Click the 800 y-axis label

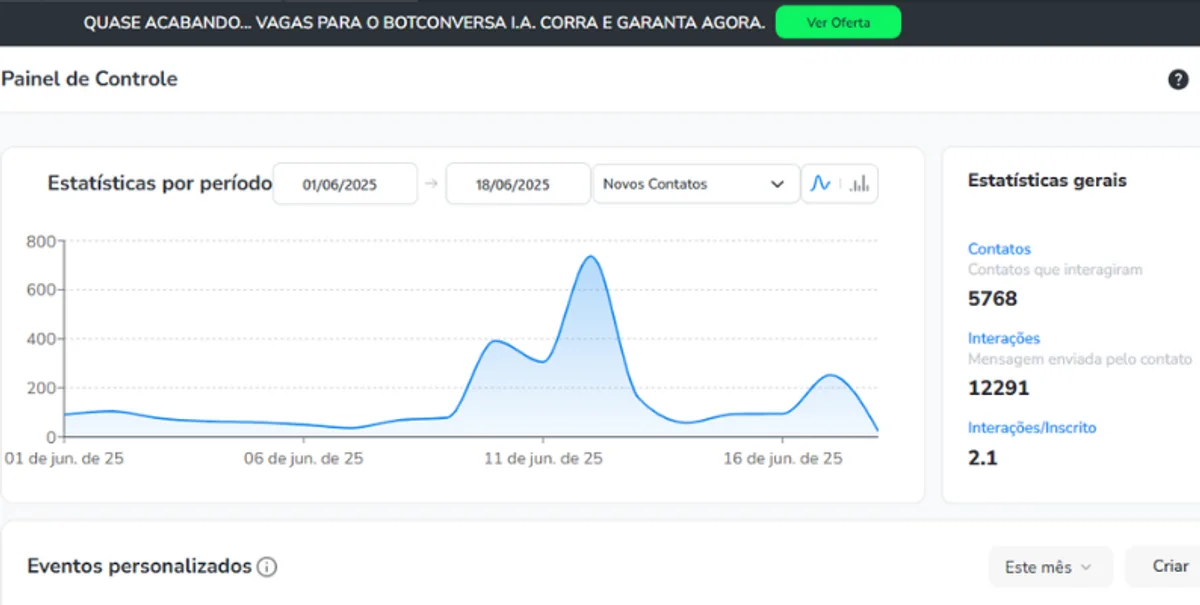pyautogui.click(x=40, y=241)
